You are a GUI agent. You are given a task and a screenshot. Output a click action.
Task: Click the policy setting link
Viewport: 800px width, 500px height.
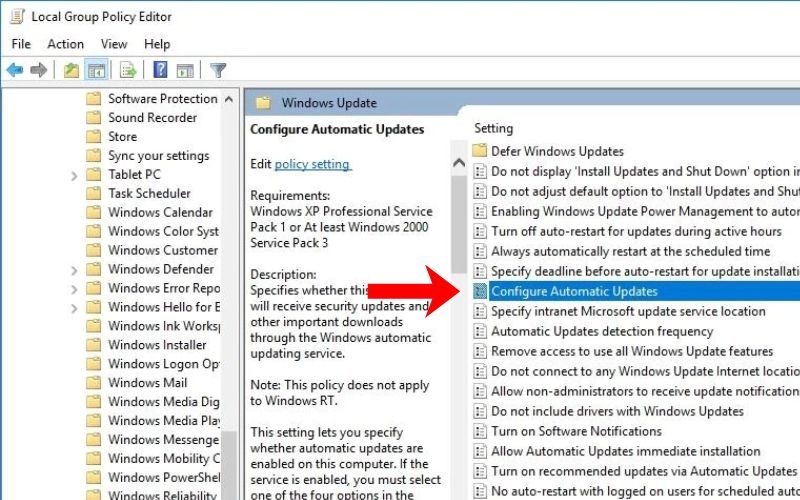click(x=312, y=164)
